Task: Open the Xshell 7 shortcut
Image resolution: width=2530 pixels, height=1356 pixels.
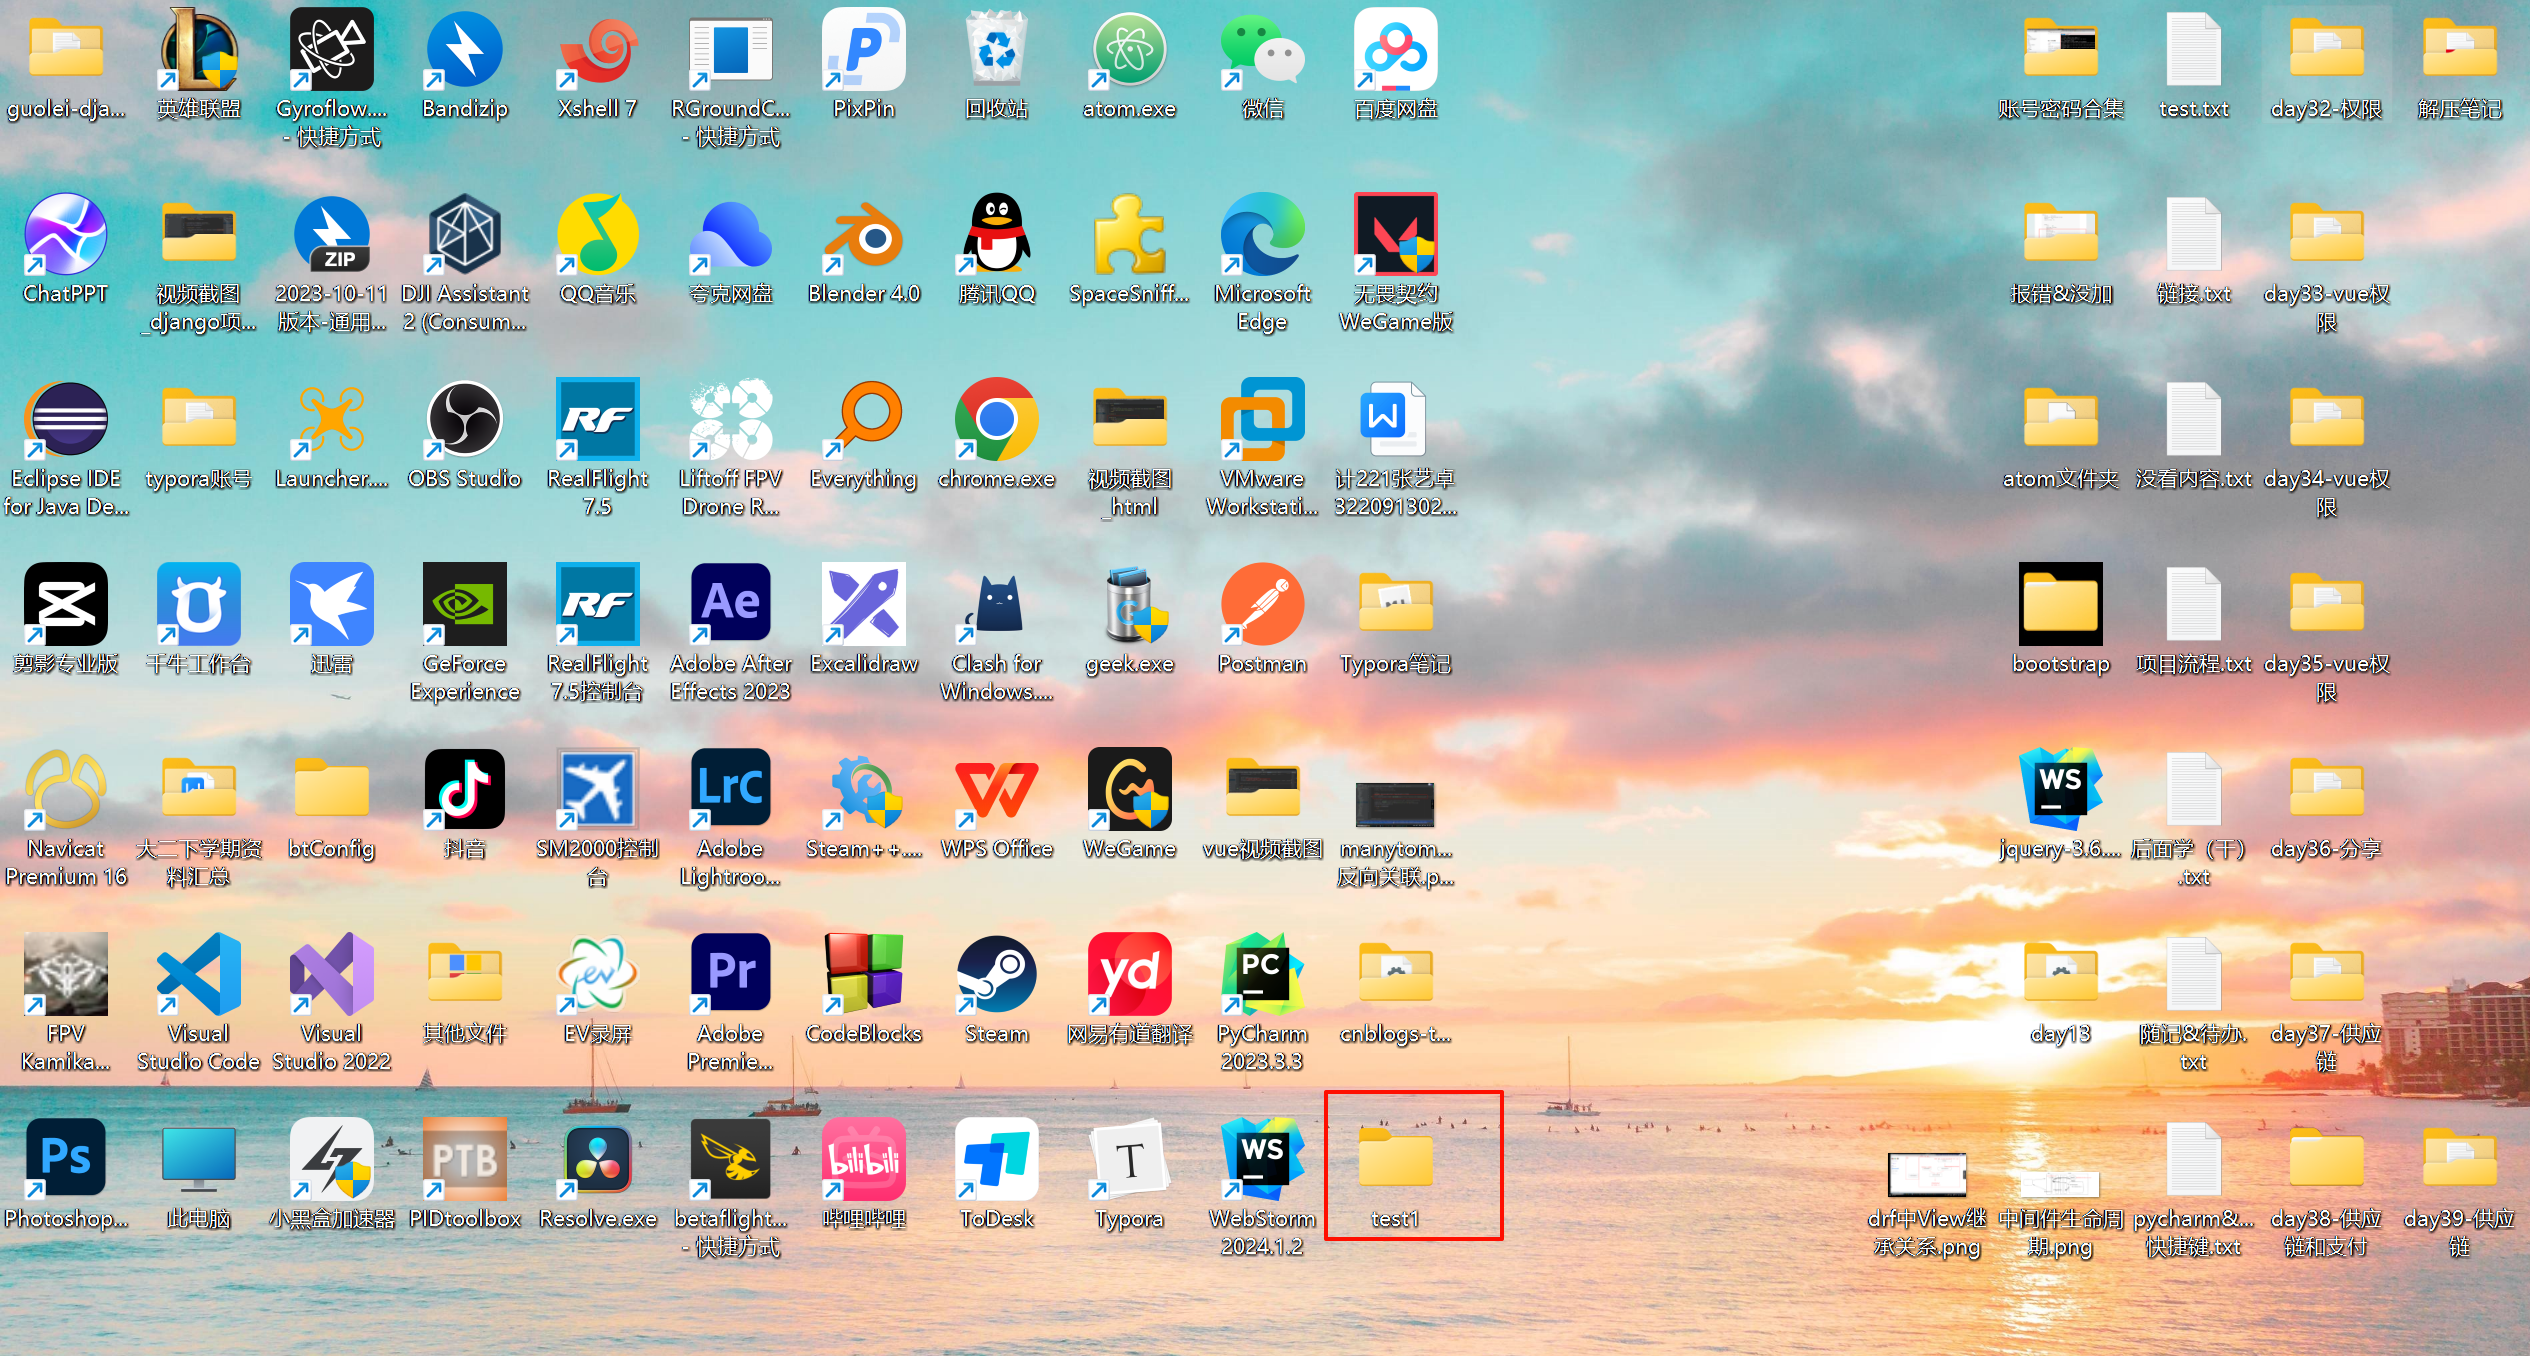Action: pyautogui.click(x=598, y=50)
